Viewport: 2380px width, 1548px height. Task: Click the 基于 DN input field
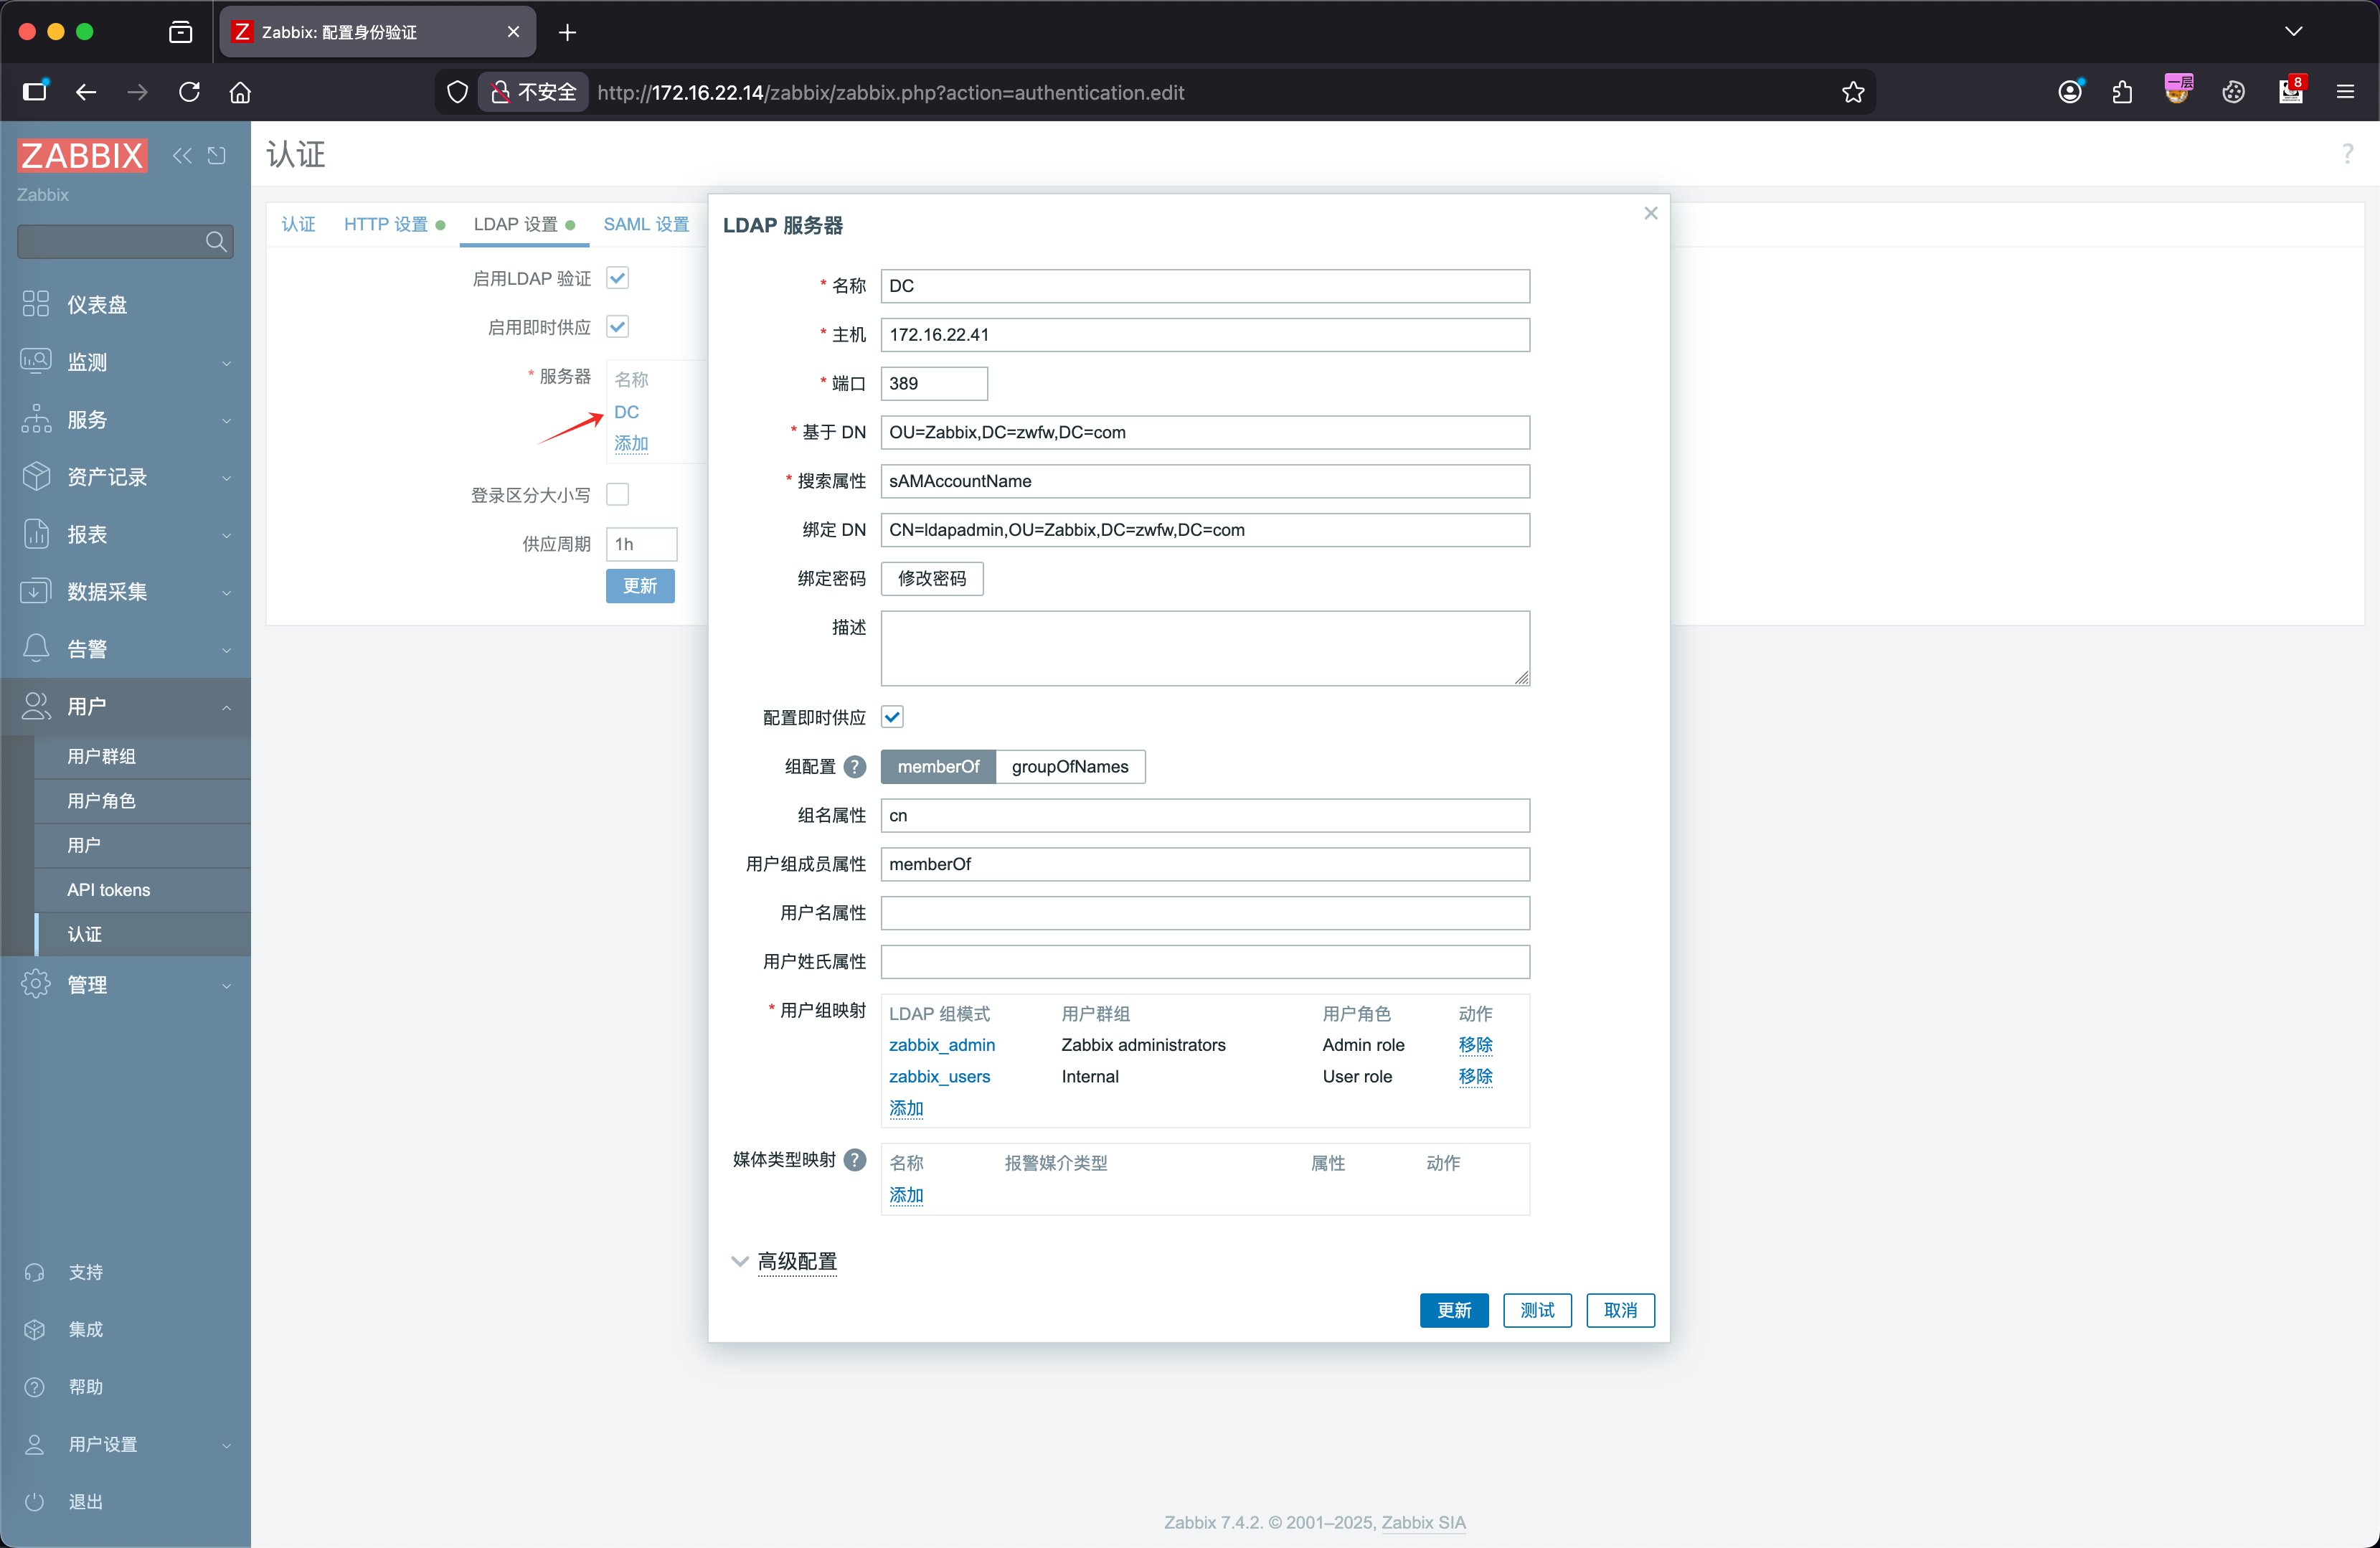tap(1204, 432)
